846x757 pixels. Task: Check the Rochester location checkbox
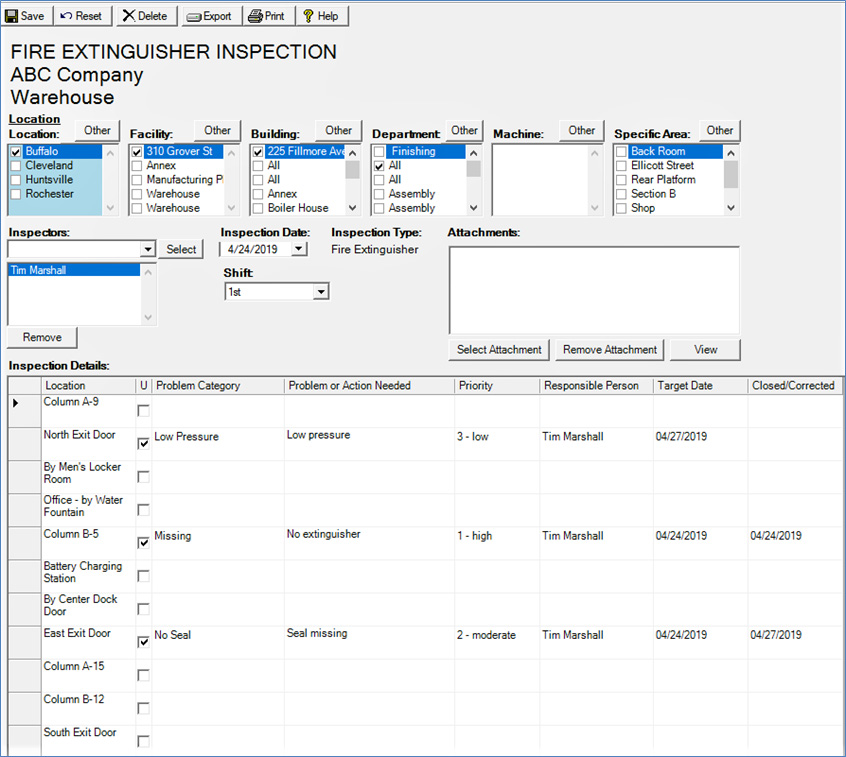(x=16, y=194)
